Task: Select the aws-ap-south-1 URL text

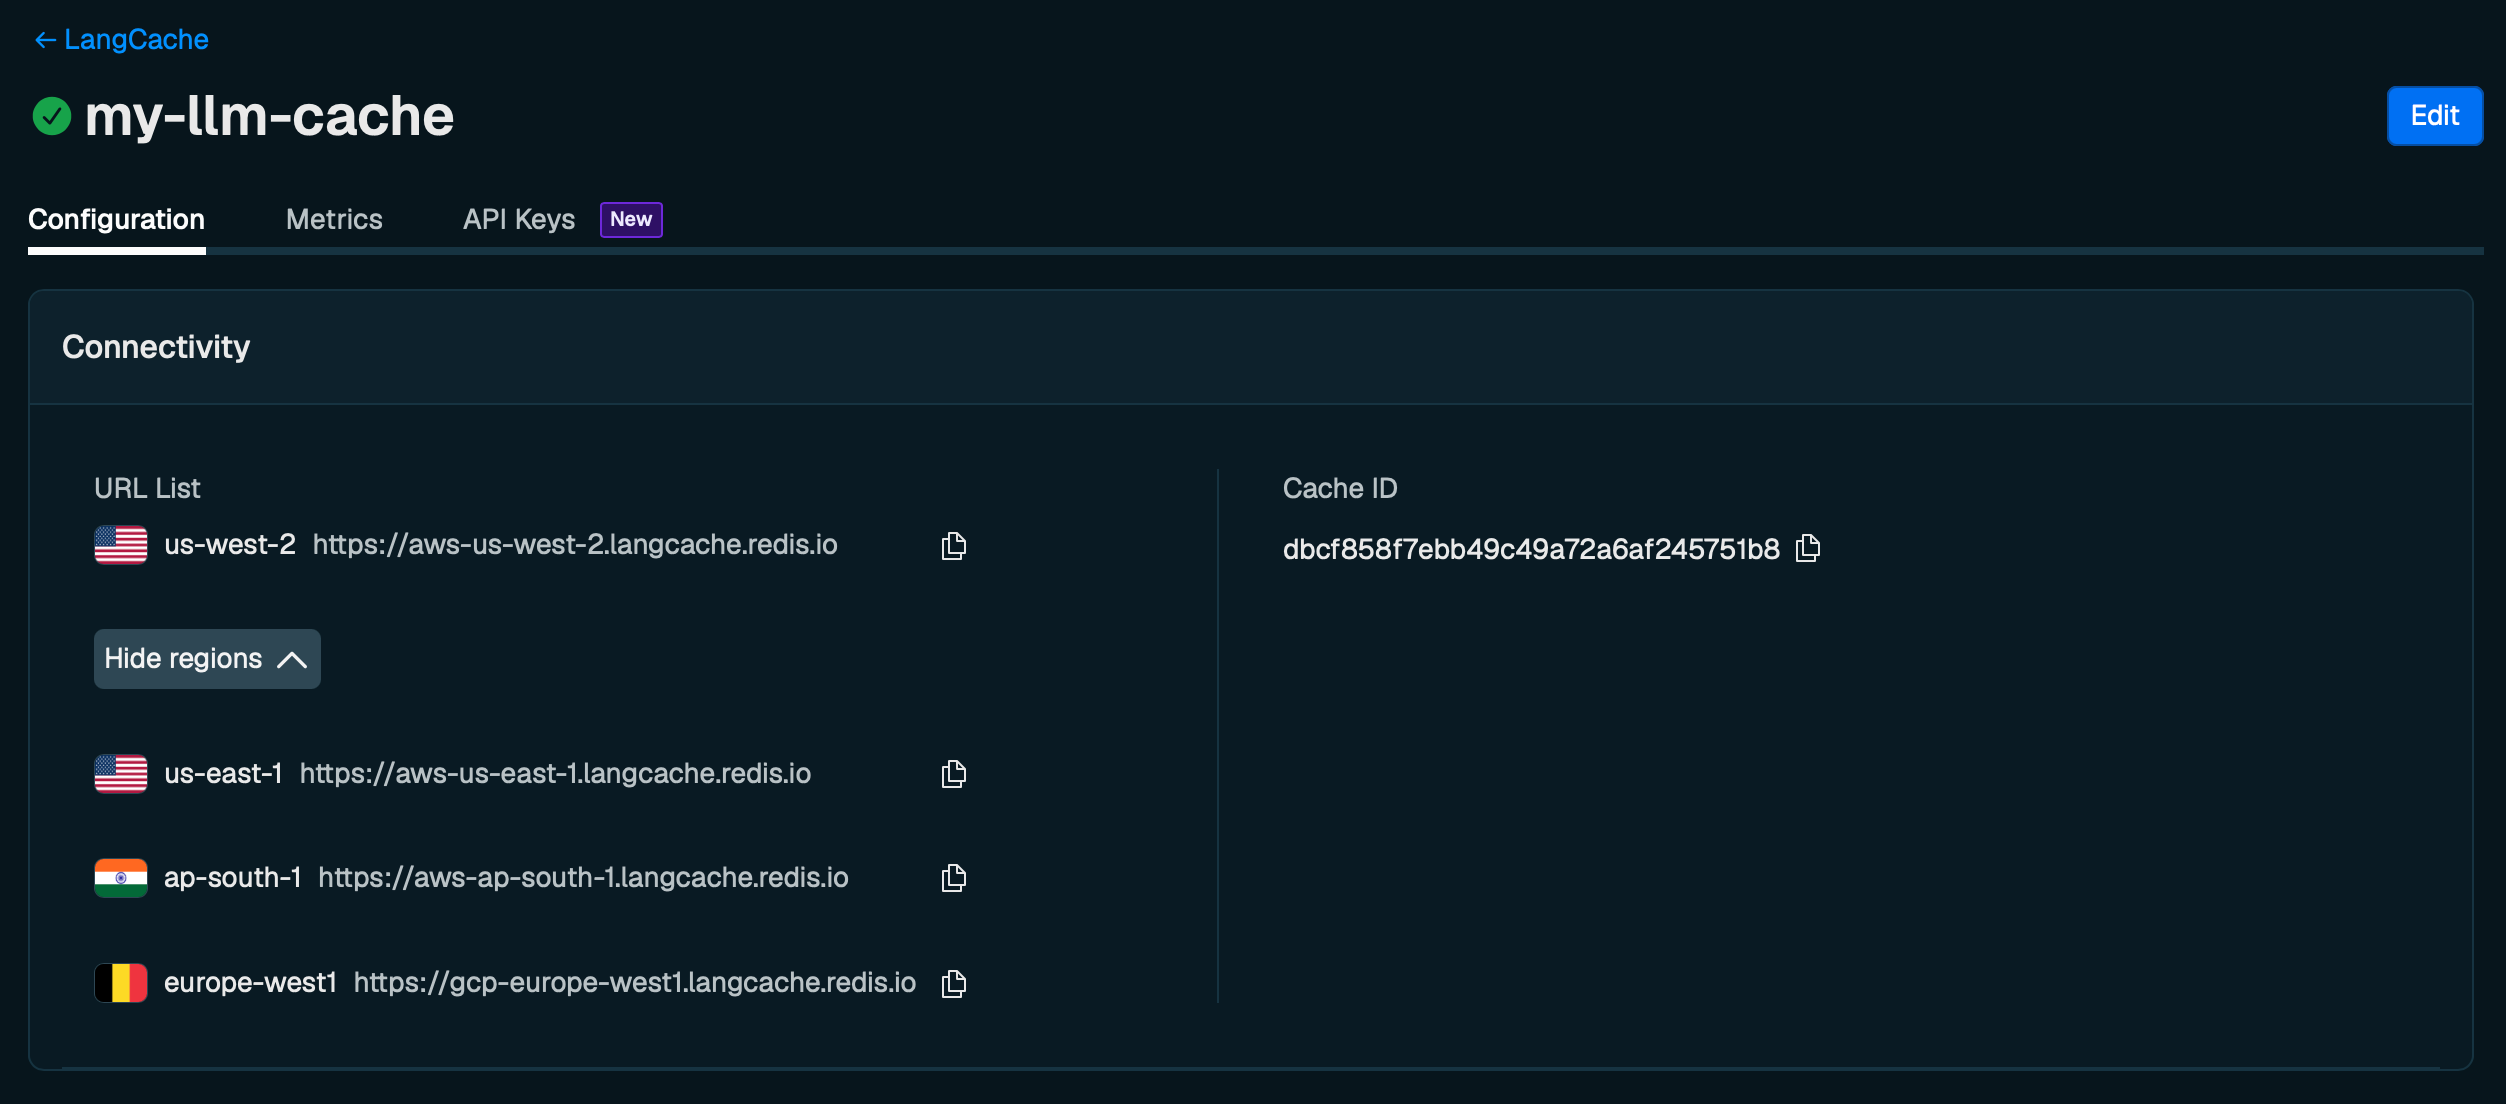Action: [x=583, y=878]
